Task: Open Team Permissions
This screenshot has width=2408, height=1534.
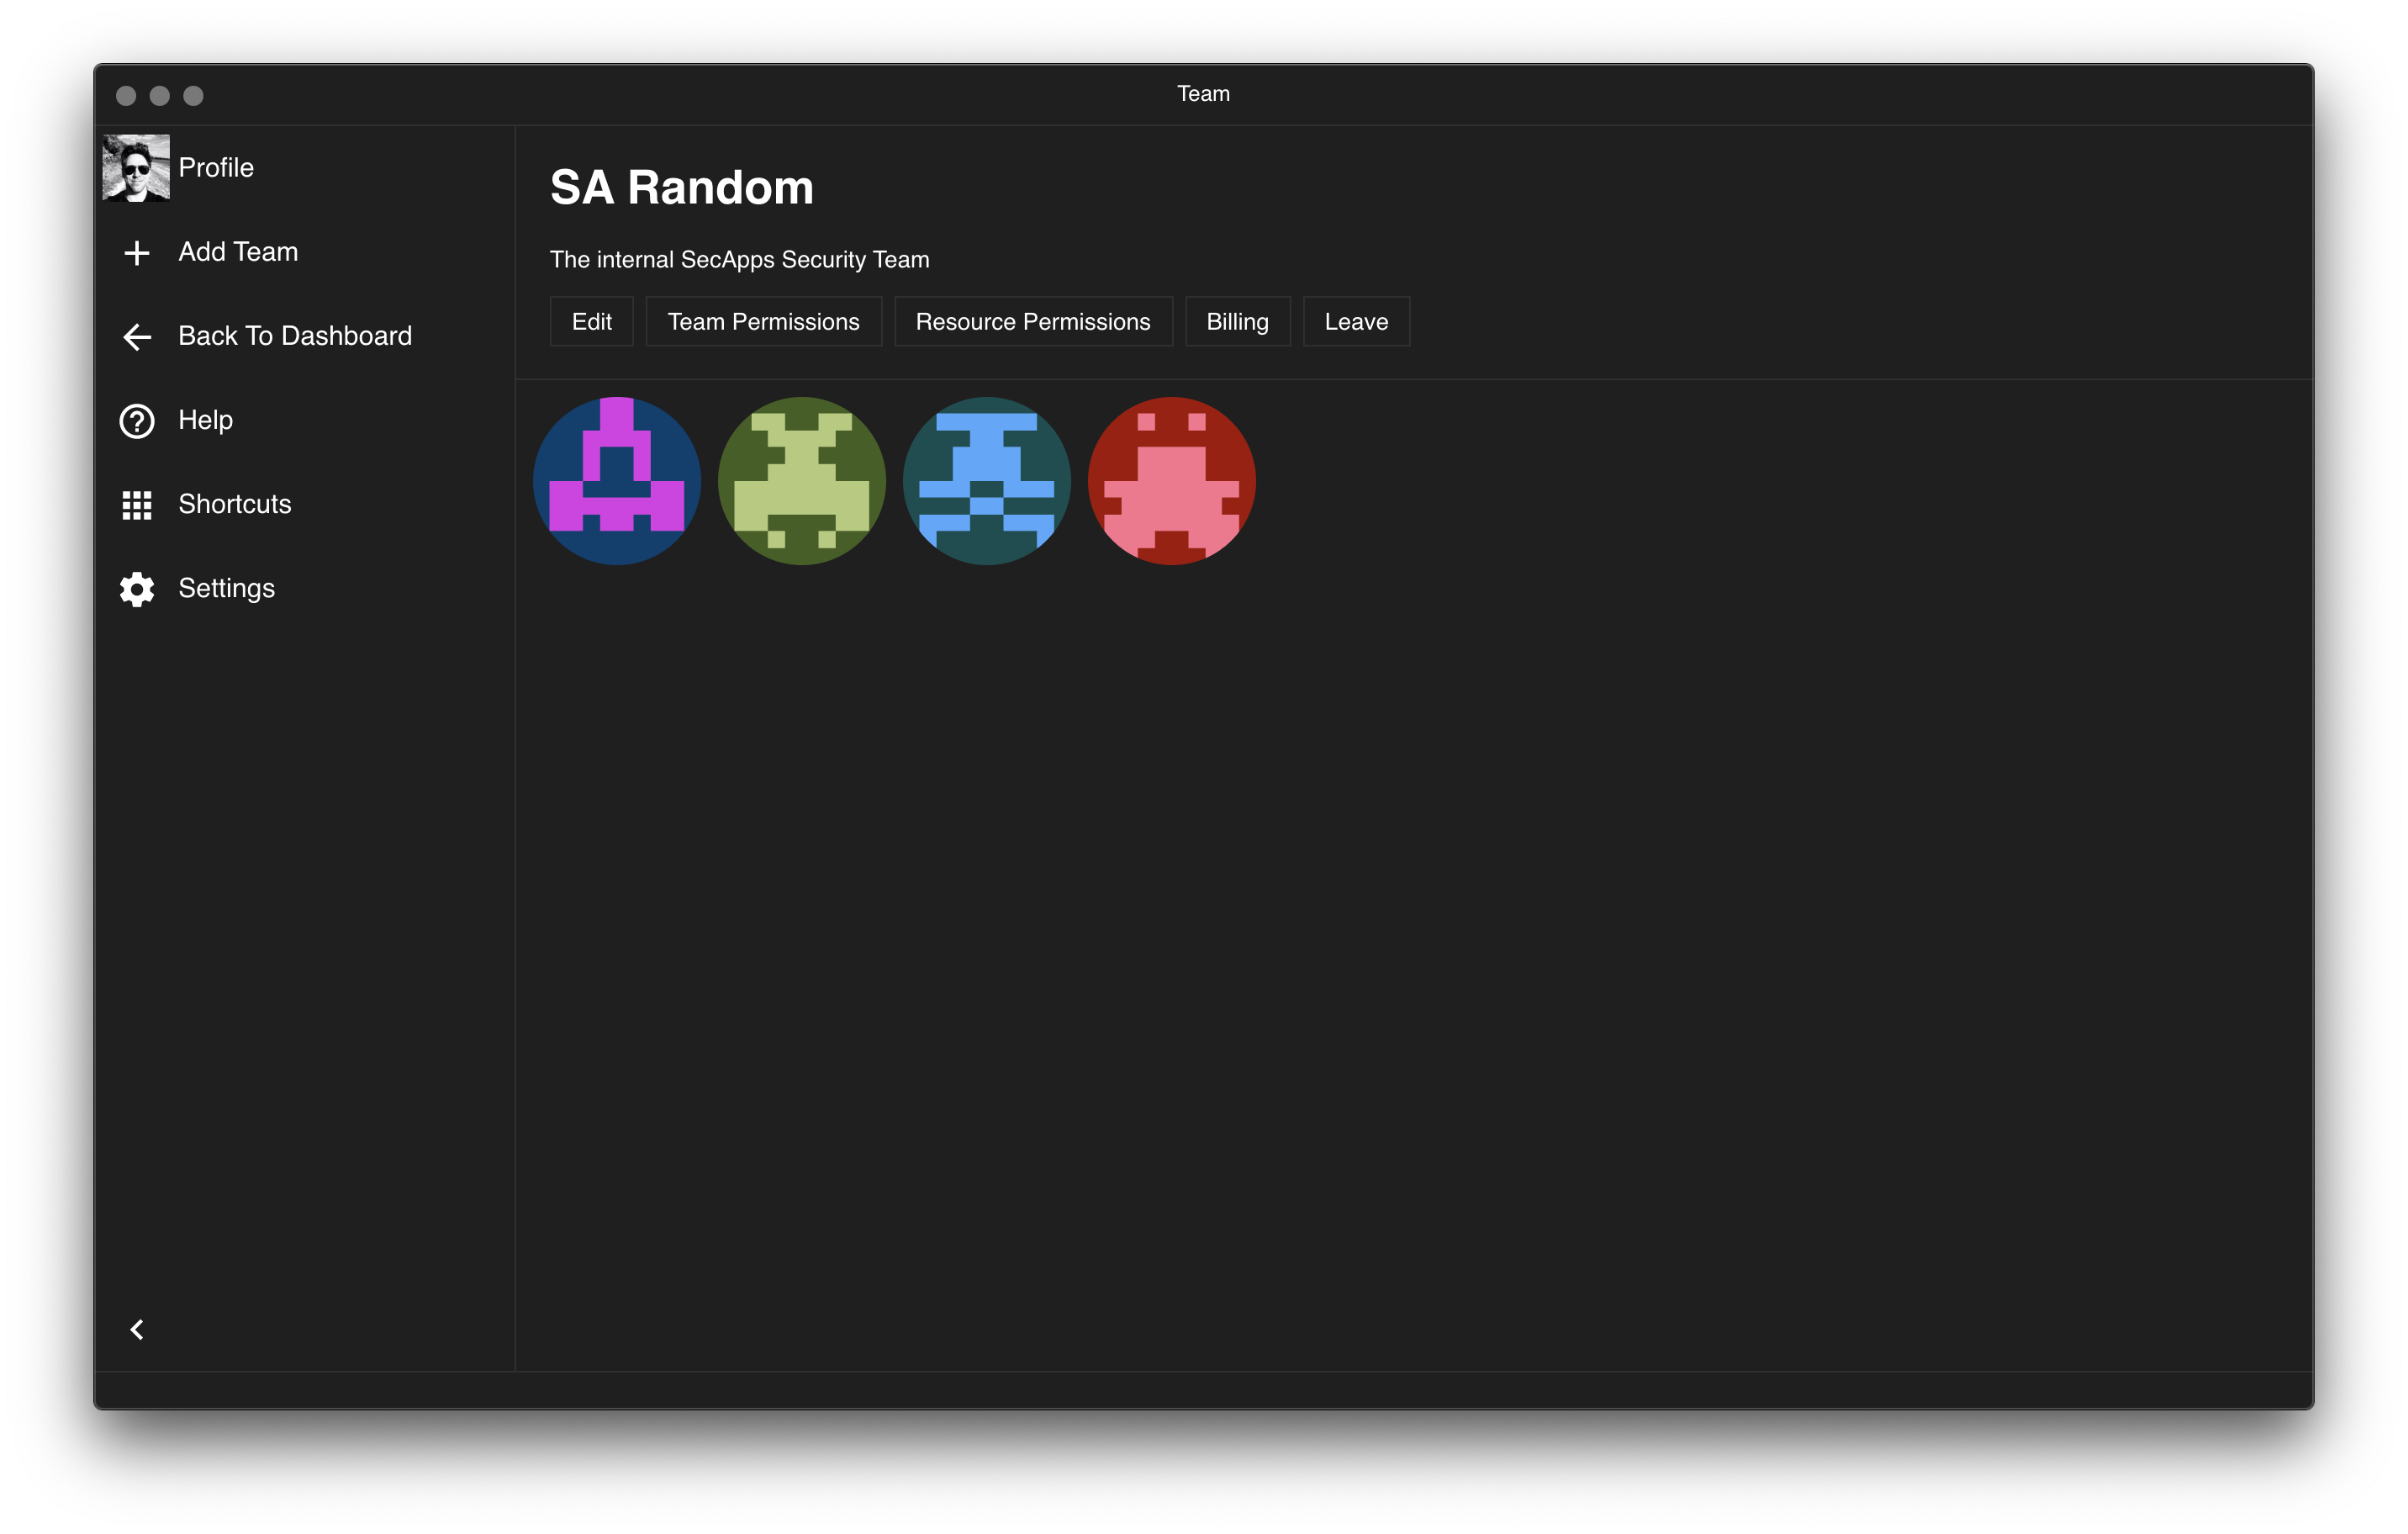Action: click(763, 322)
